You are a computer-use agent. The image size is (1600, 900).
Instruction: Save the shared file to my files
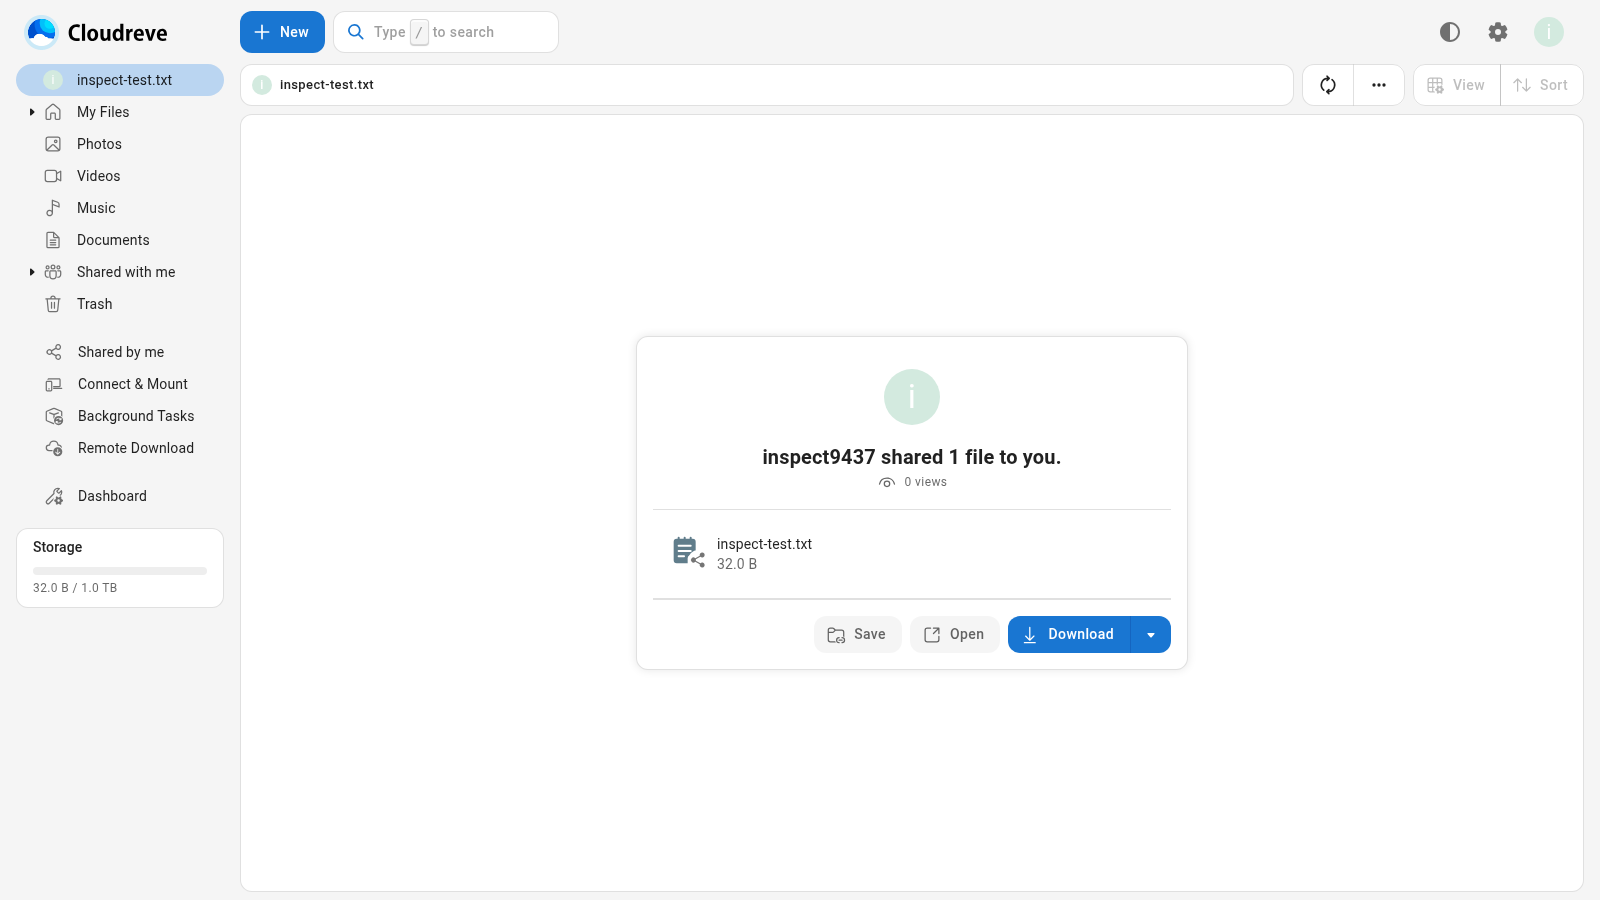pyautogui.click(x=857, y=635)
